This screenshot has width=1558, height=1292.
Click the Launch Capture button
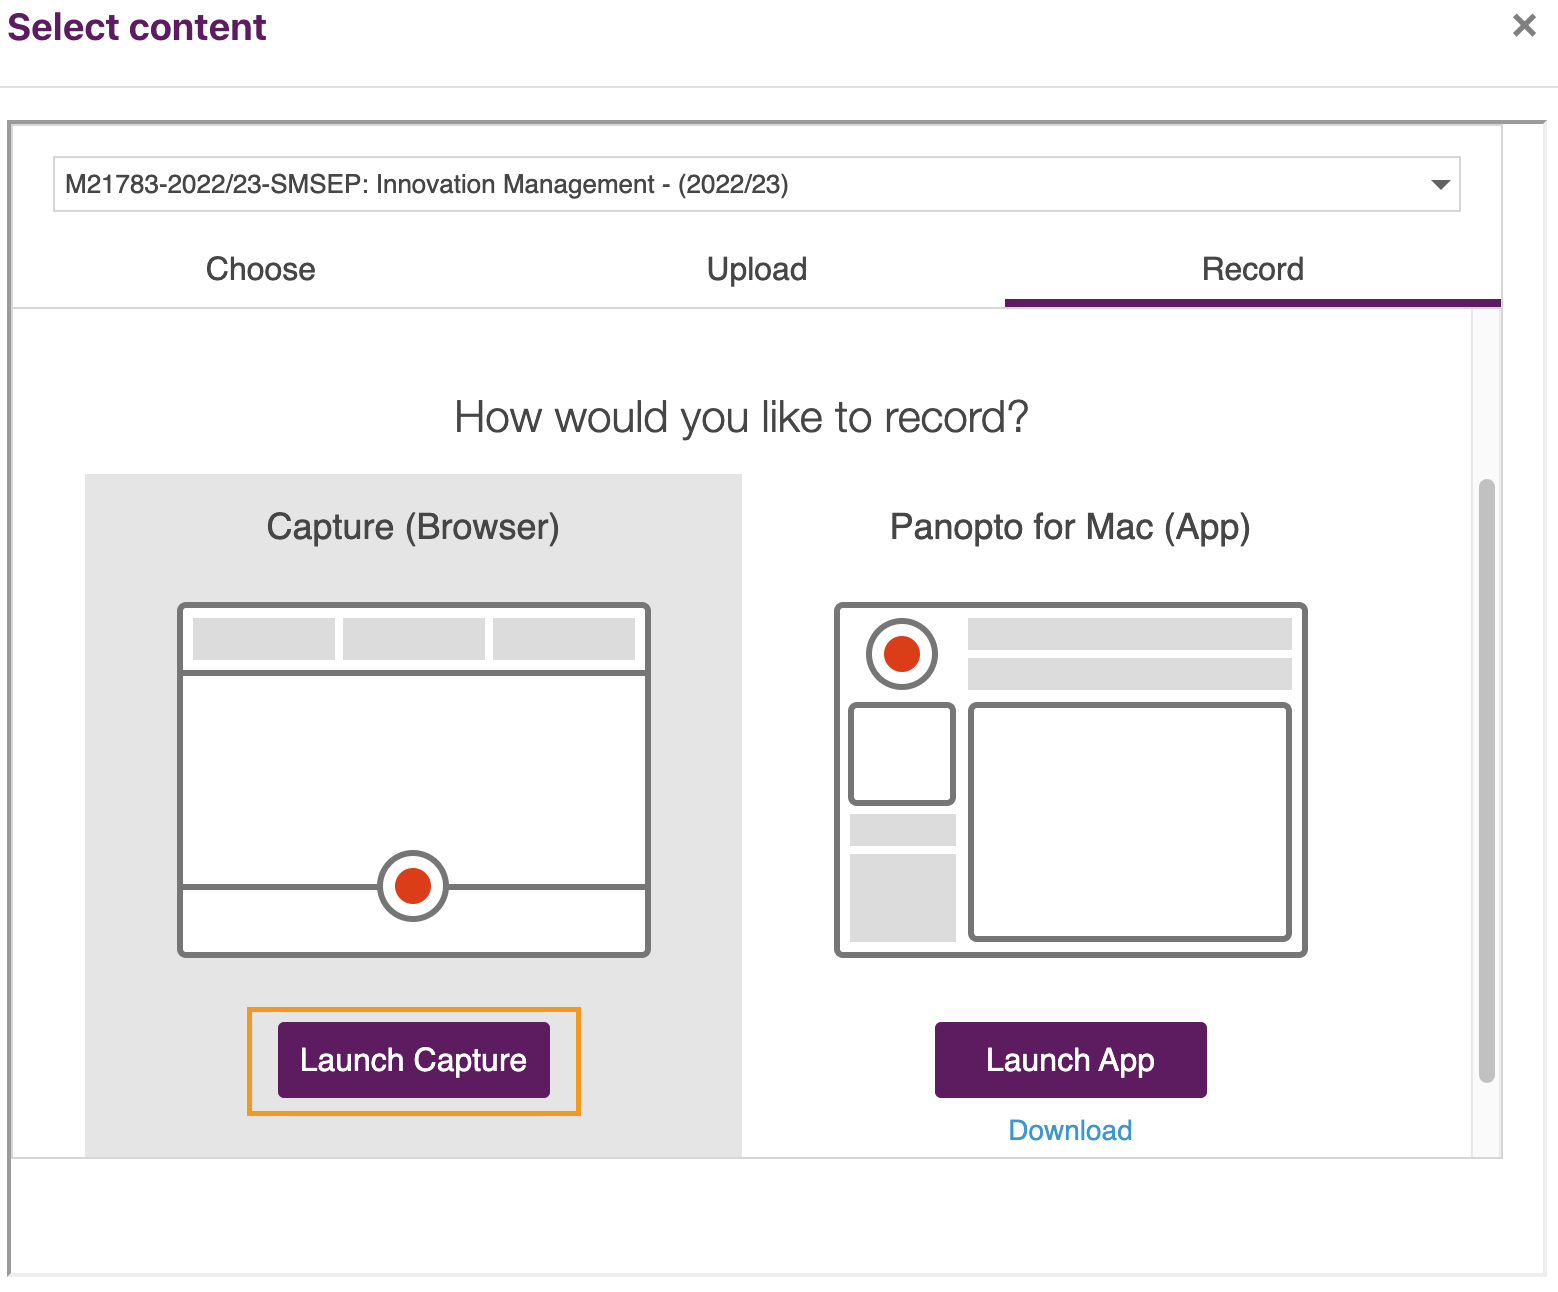[413, 1060]
